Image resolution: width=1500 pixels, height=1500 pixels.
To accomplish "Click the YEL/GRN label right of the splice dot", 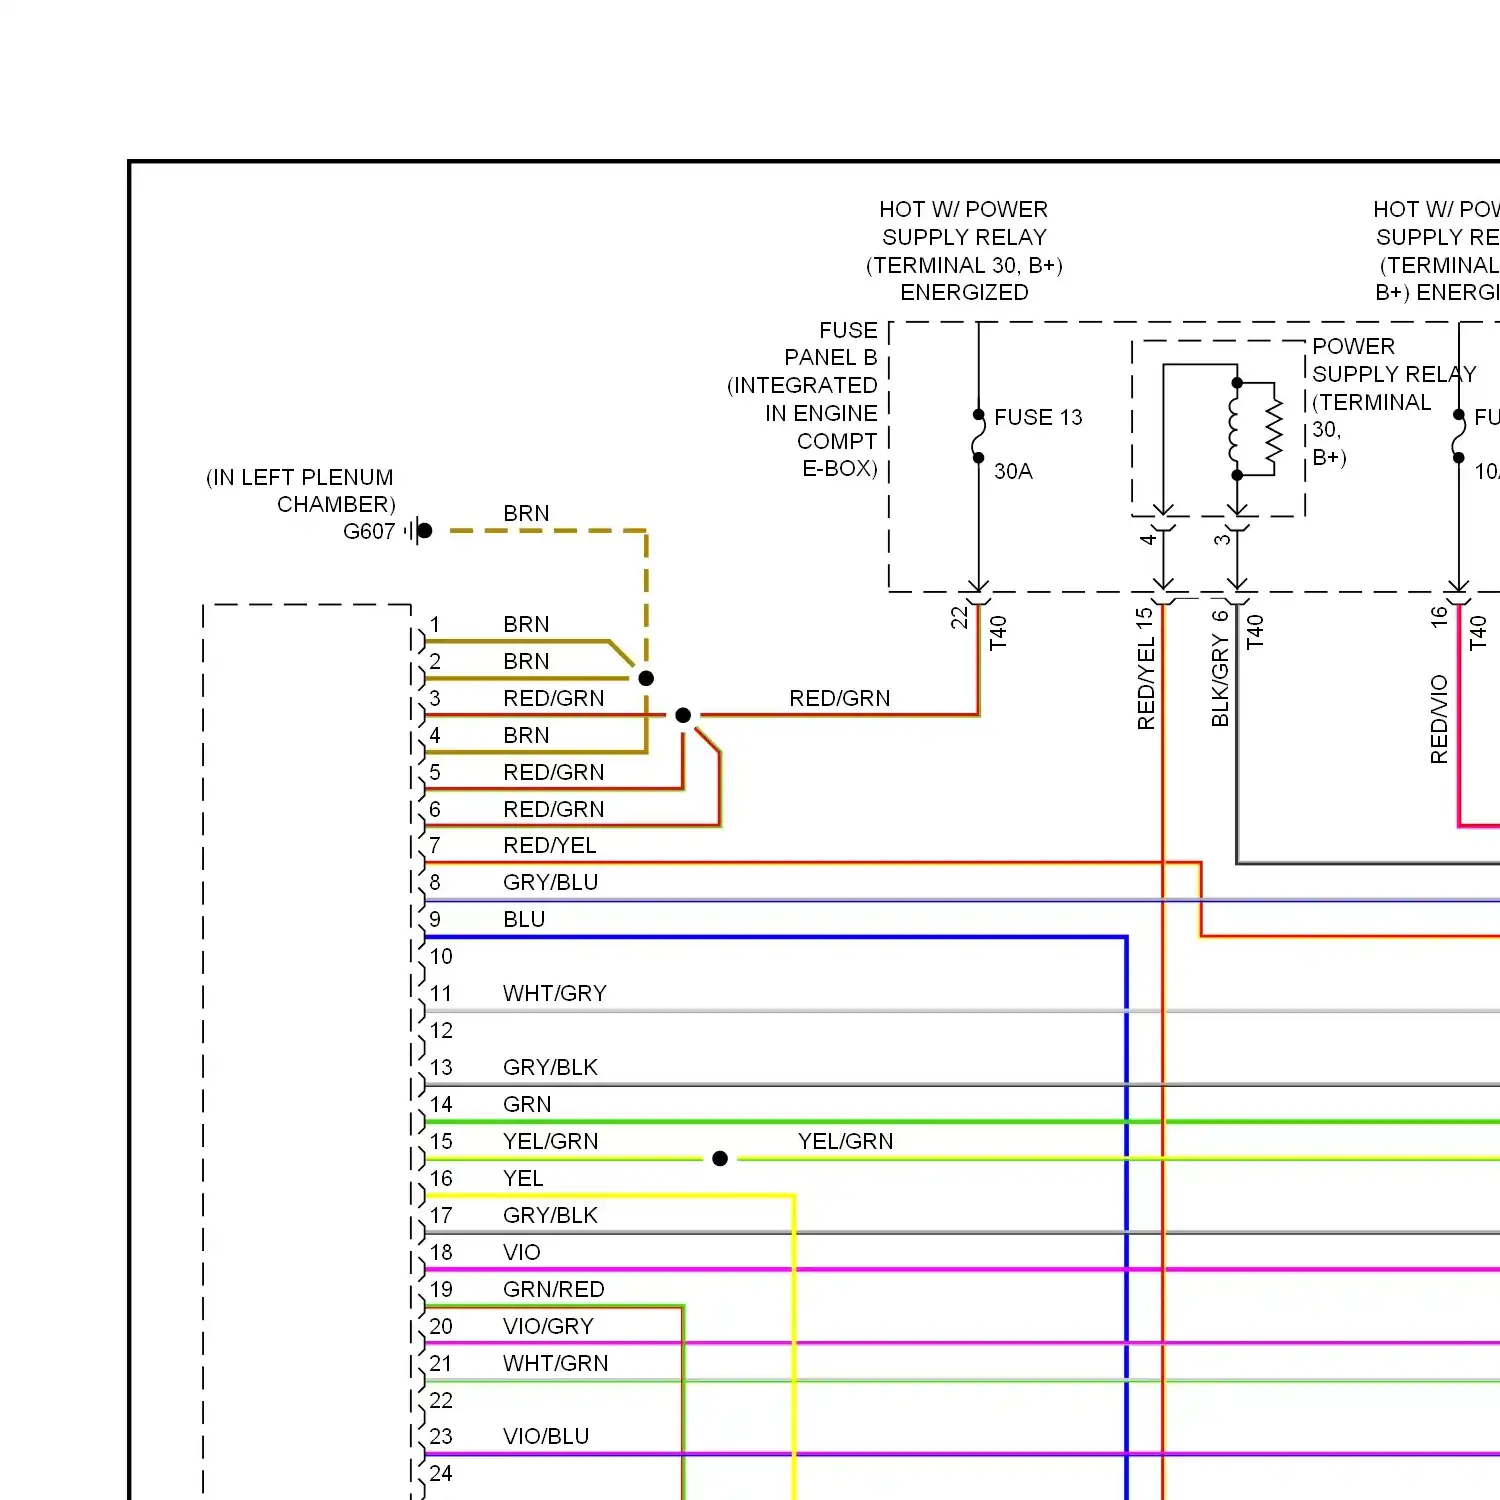I will point(846,1141).
